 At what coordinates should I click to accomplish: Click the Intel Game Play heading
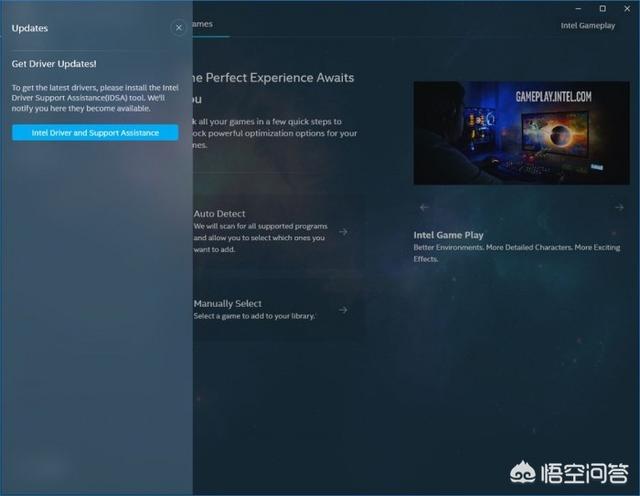pyautogui.click(x=448, y=235)
